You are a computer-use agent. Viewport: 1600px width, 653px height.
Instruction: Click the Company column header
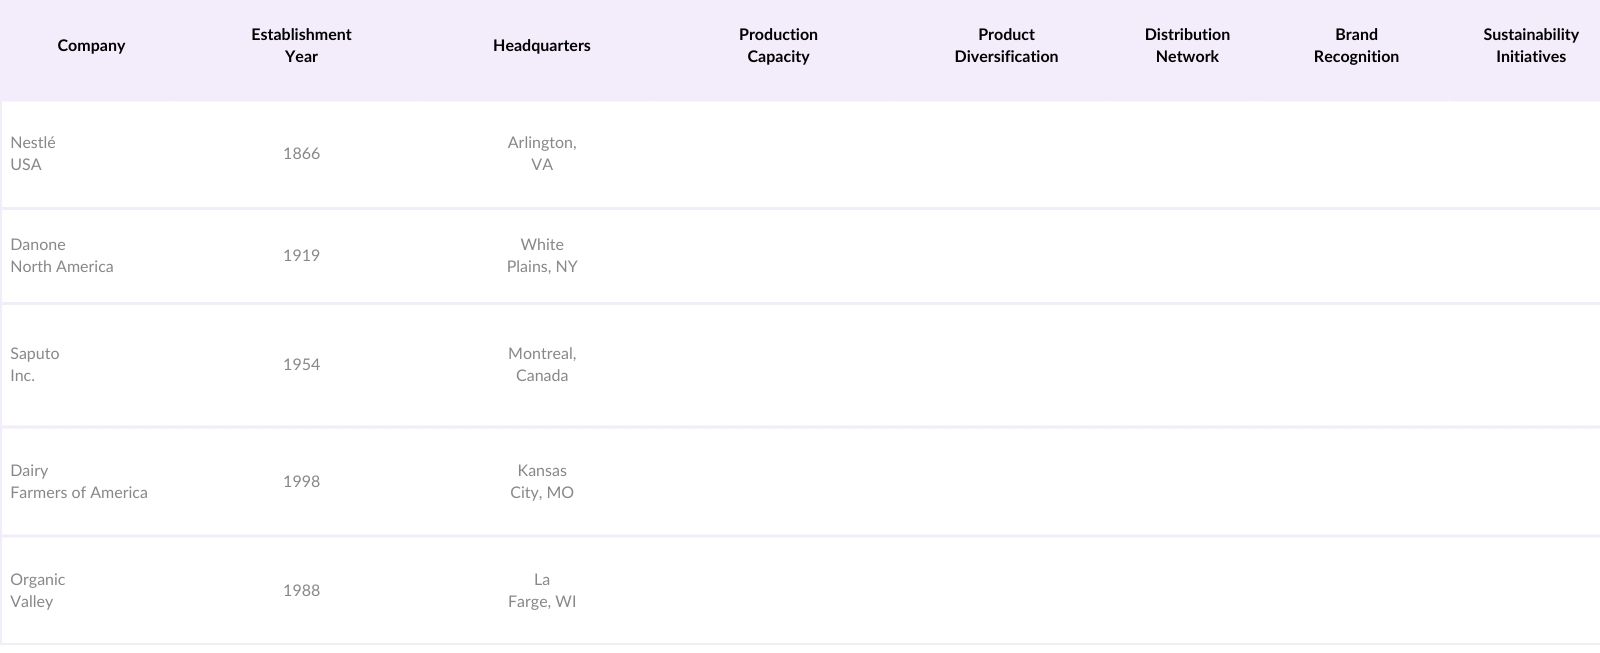click(91, 46)
